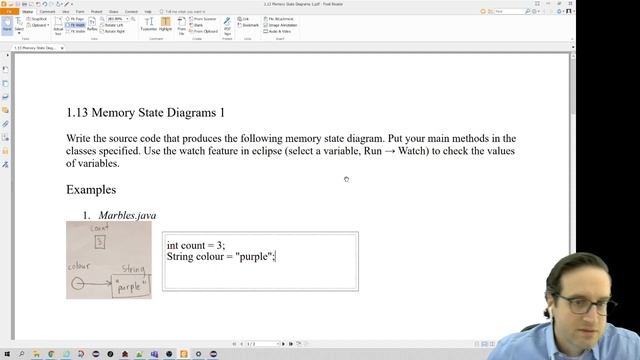Rotate the page left
This screenshot has width=640, height=360.
[x=111, y=25]
